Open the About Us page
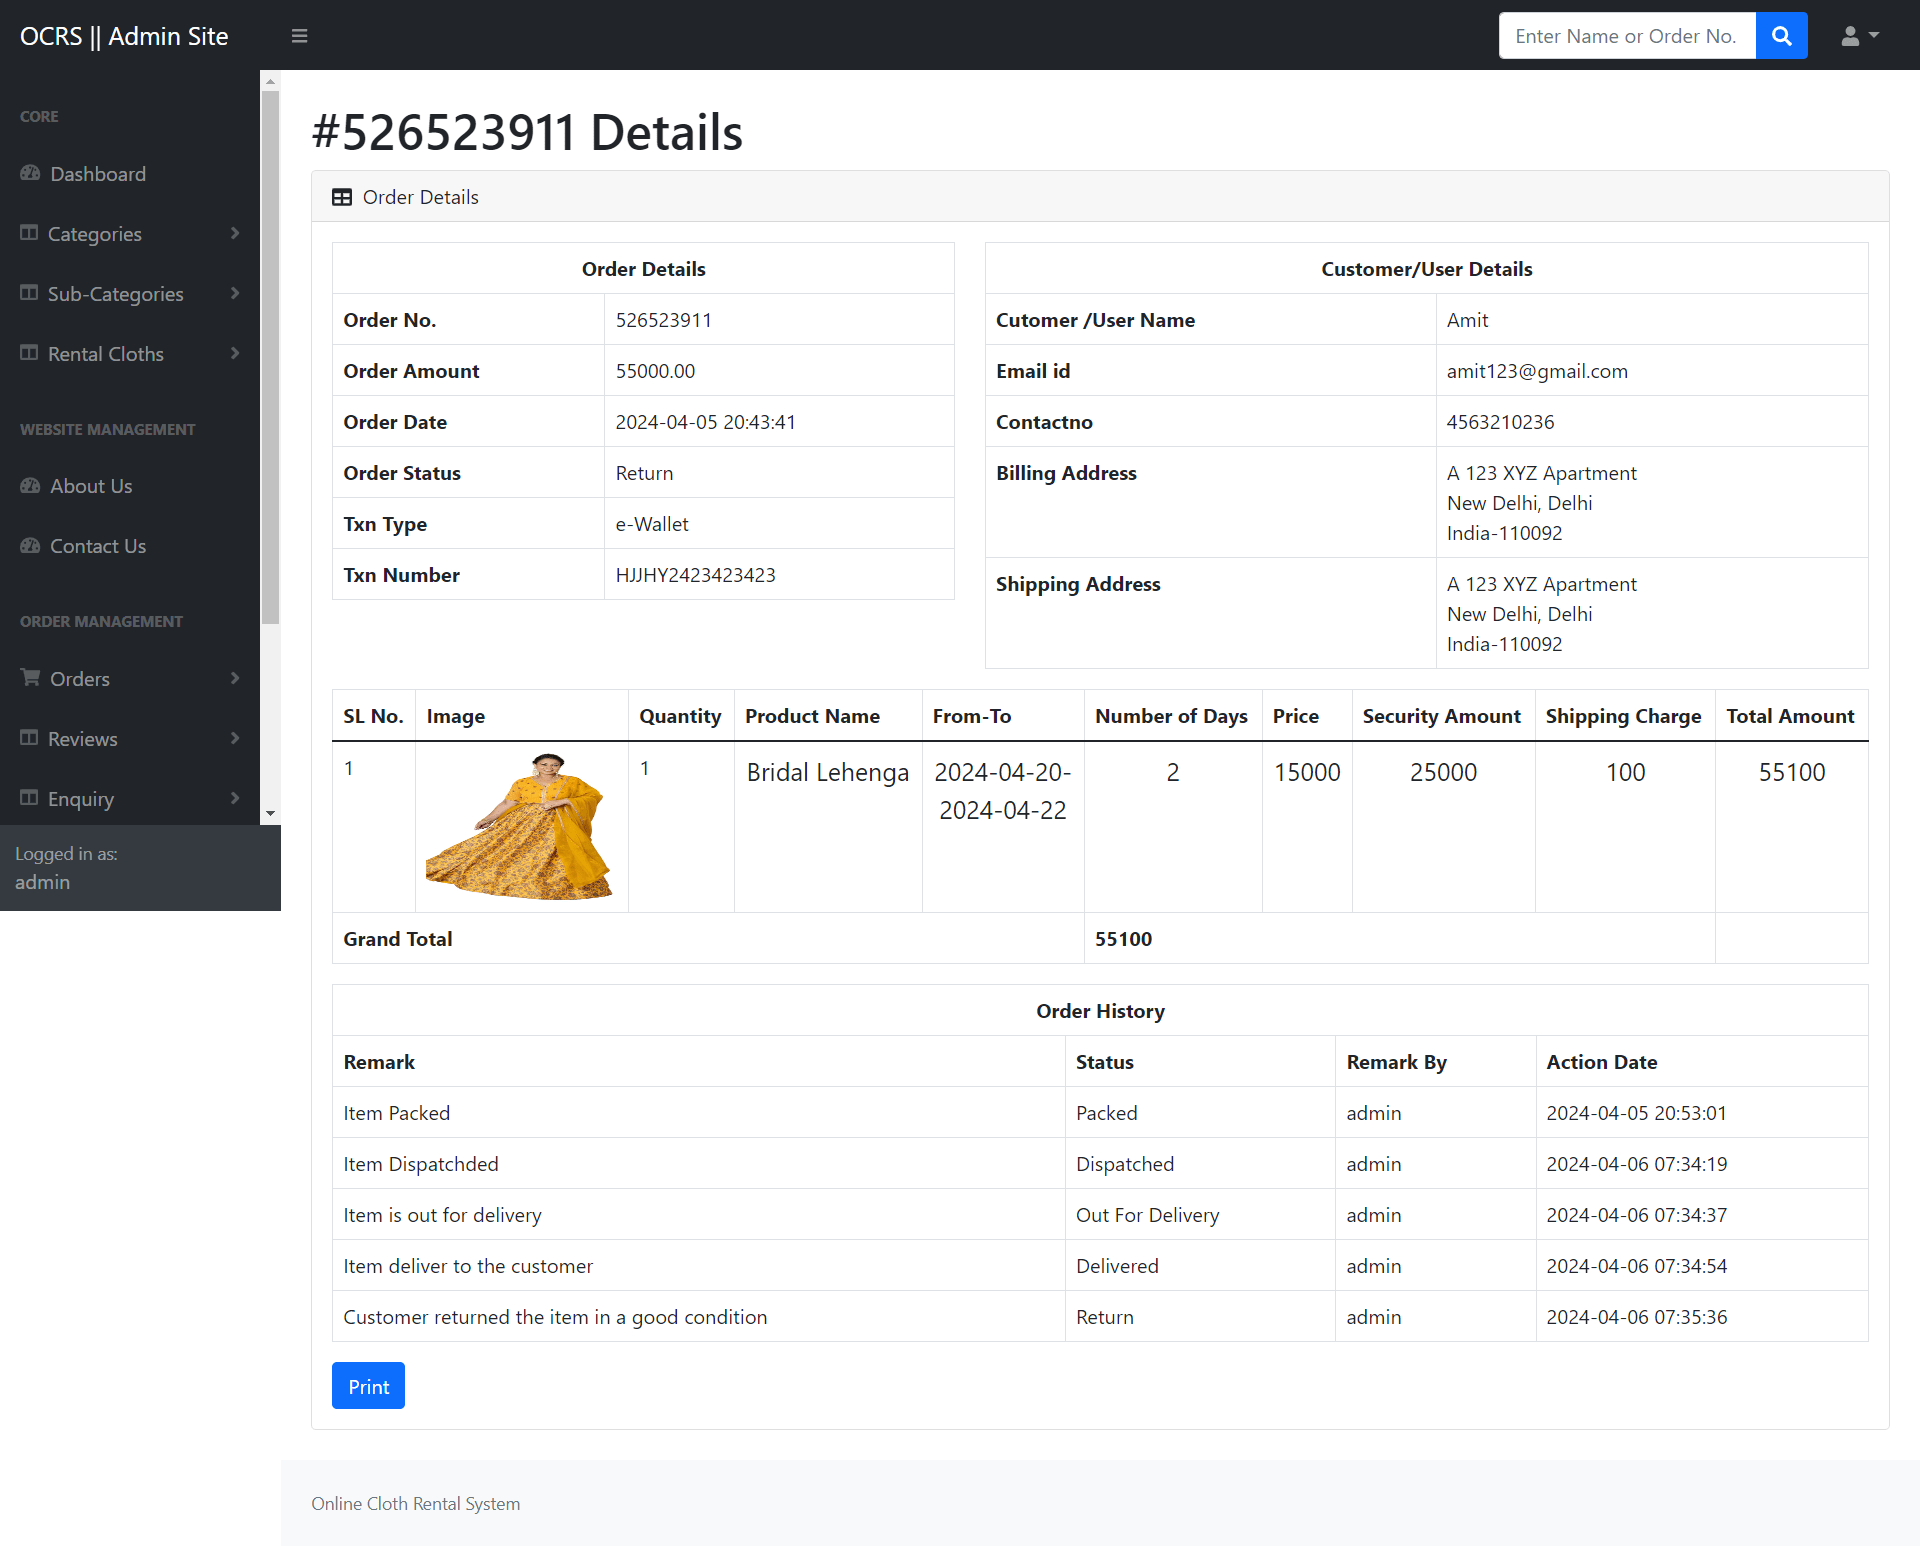 click(90, 485)
